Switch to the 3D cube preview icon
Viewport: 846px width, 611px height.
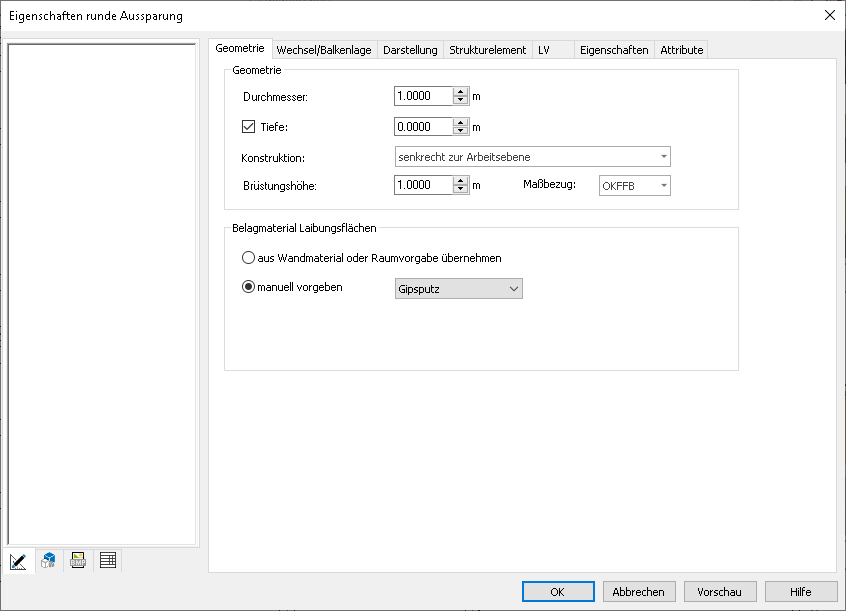pyautogui.click(x=48, y=561)
